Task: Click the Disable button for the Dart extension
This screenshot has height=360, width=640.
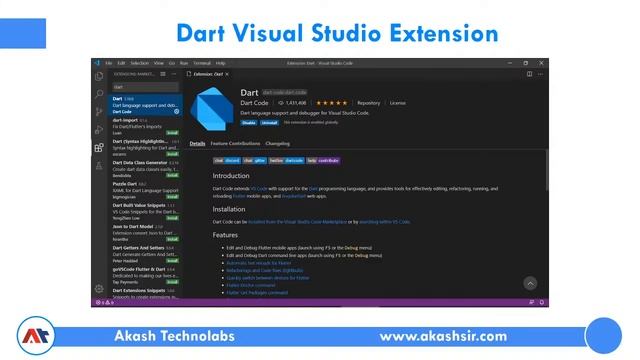Action: coord(249,122)
